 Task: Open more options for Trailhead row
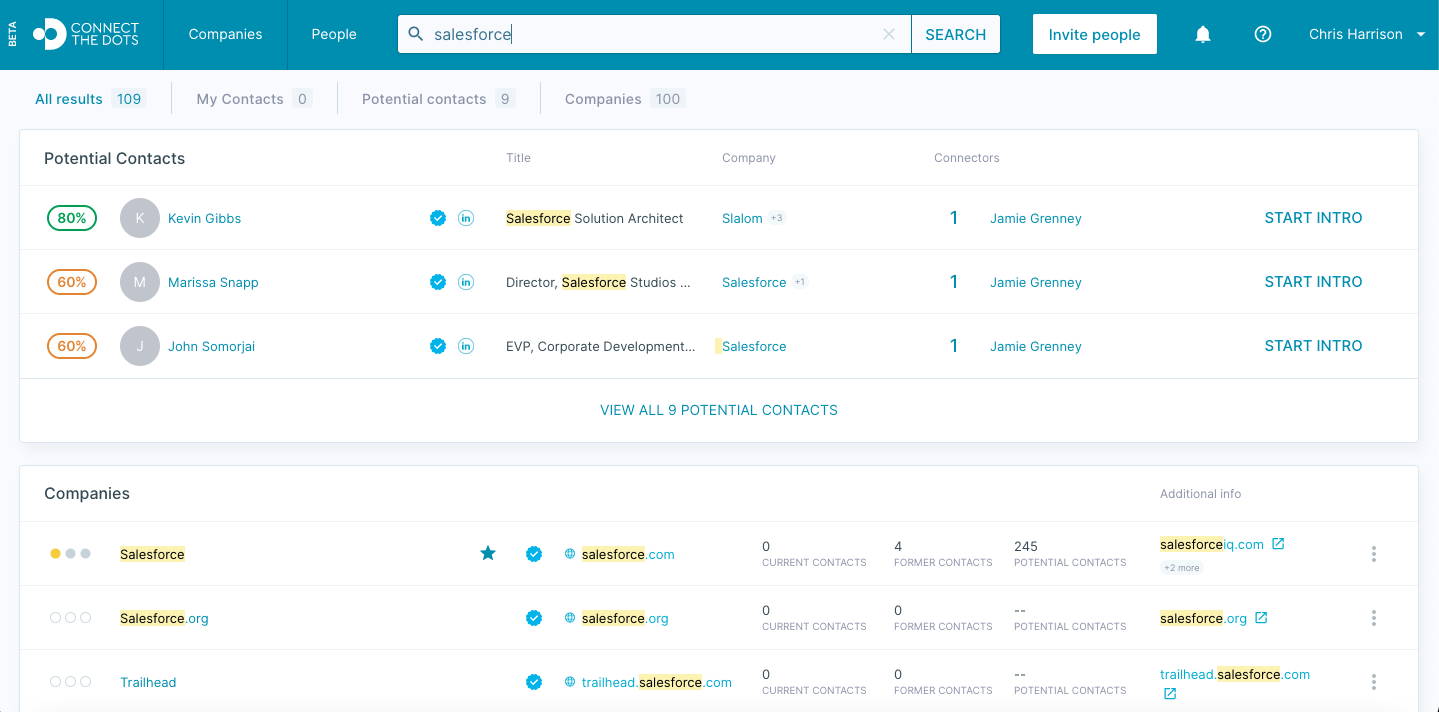(1374, 682)
